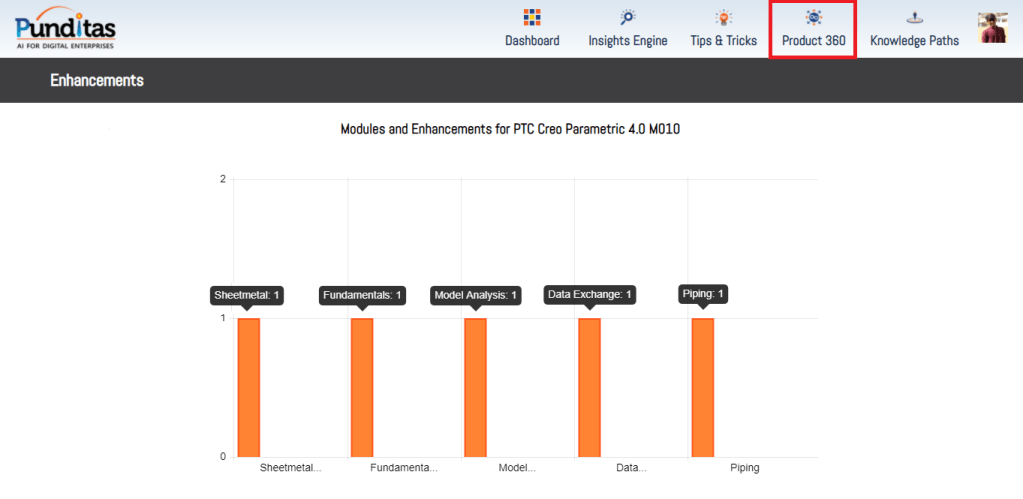Viewport: 1023px width, 499px height.
Task: Select the Product 360 text label
Action: pos(813,41)
